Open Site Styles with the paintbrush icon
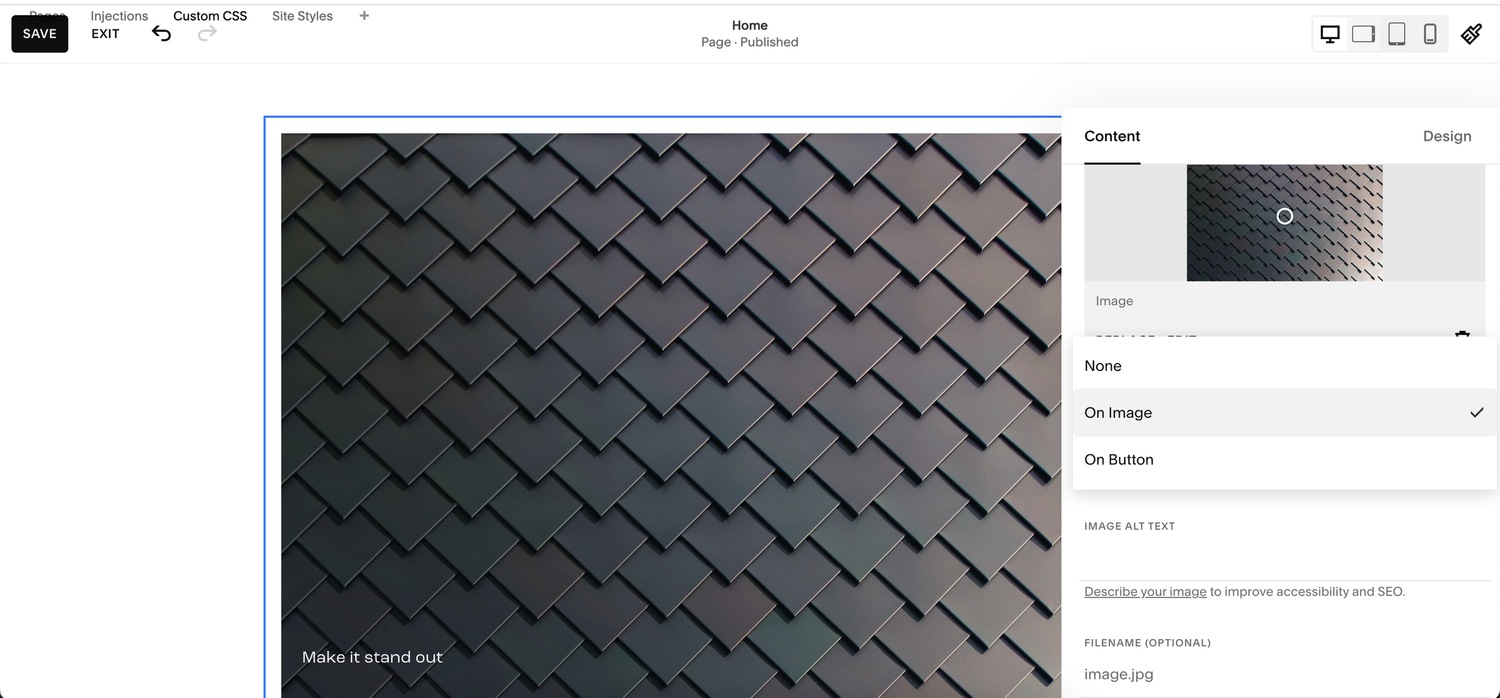 click(x=1471, y=33)
